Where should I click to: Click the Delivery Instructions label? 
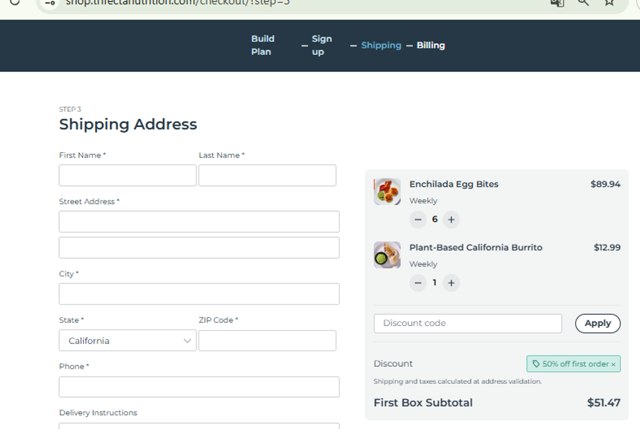click(x=98, y=413)
